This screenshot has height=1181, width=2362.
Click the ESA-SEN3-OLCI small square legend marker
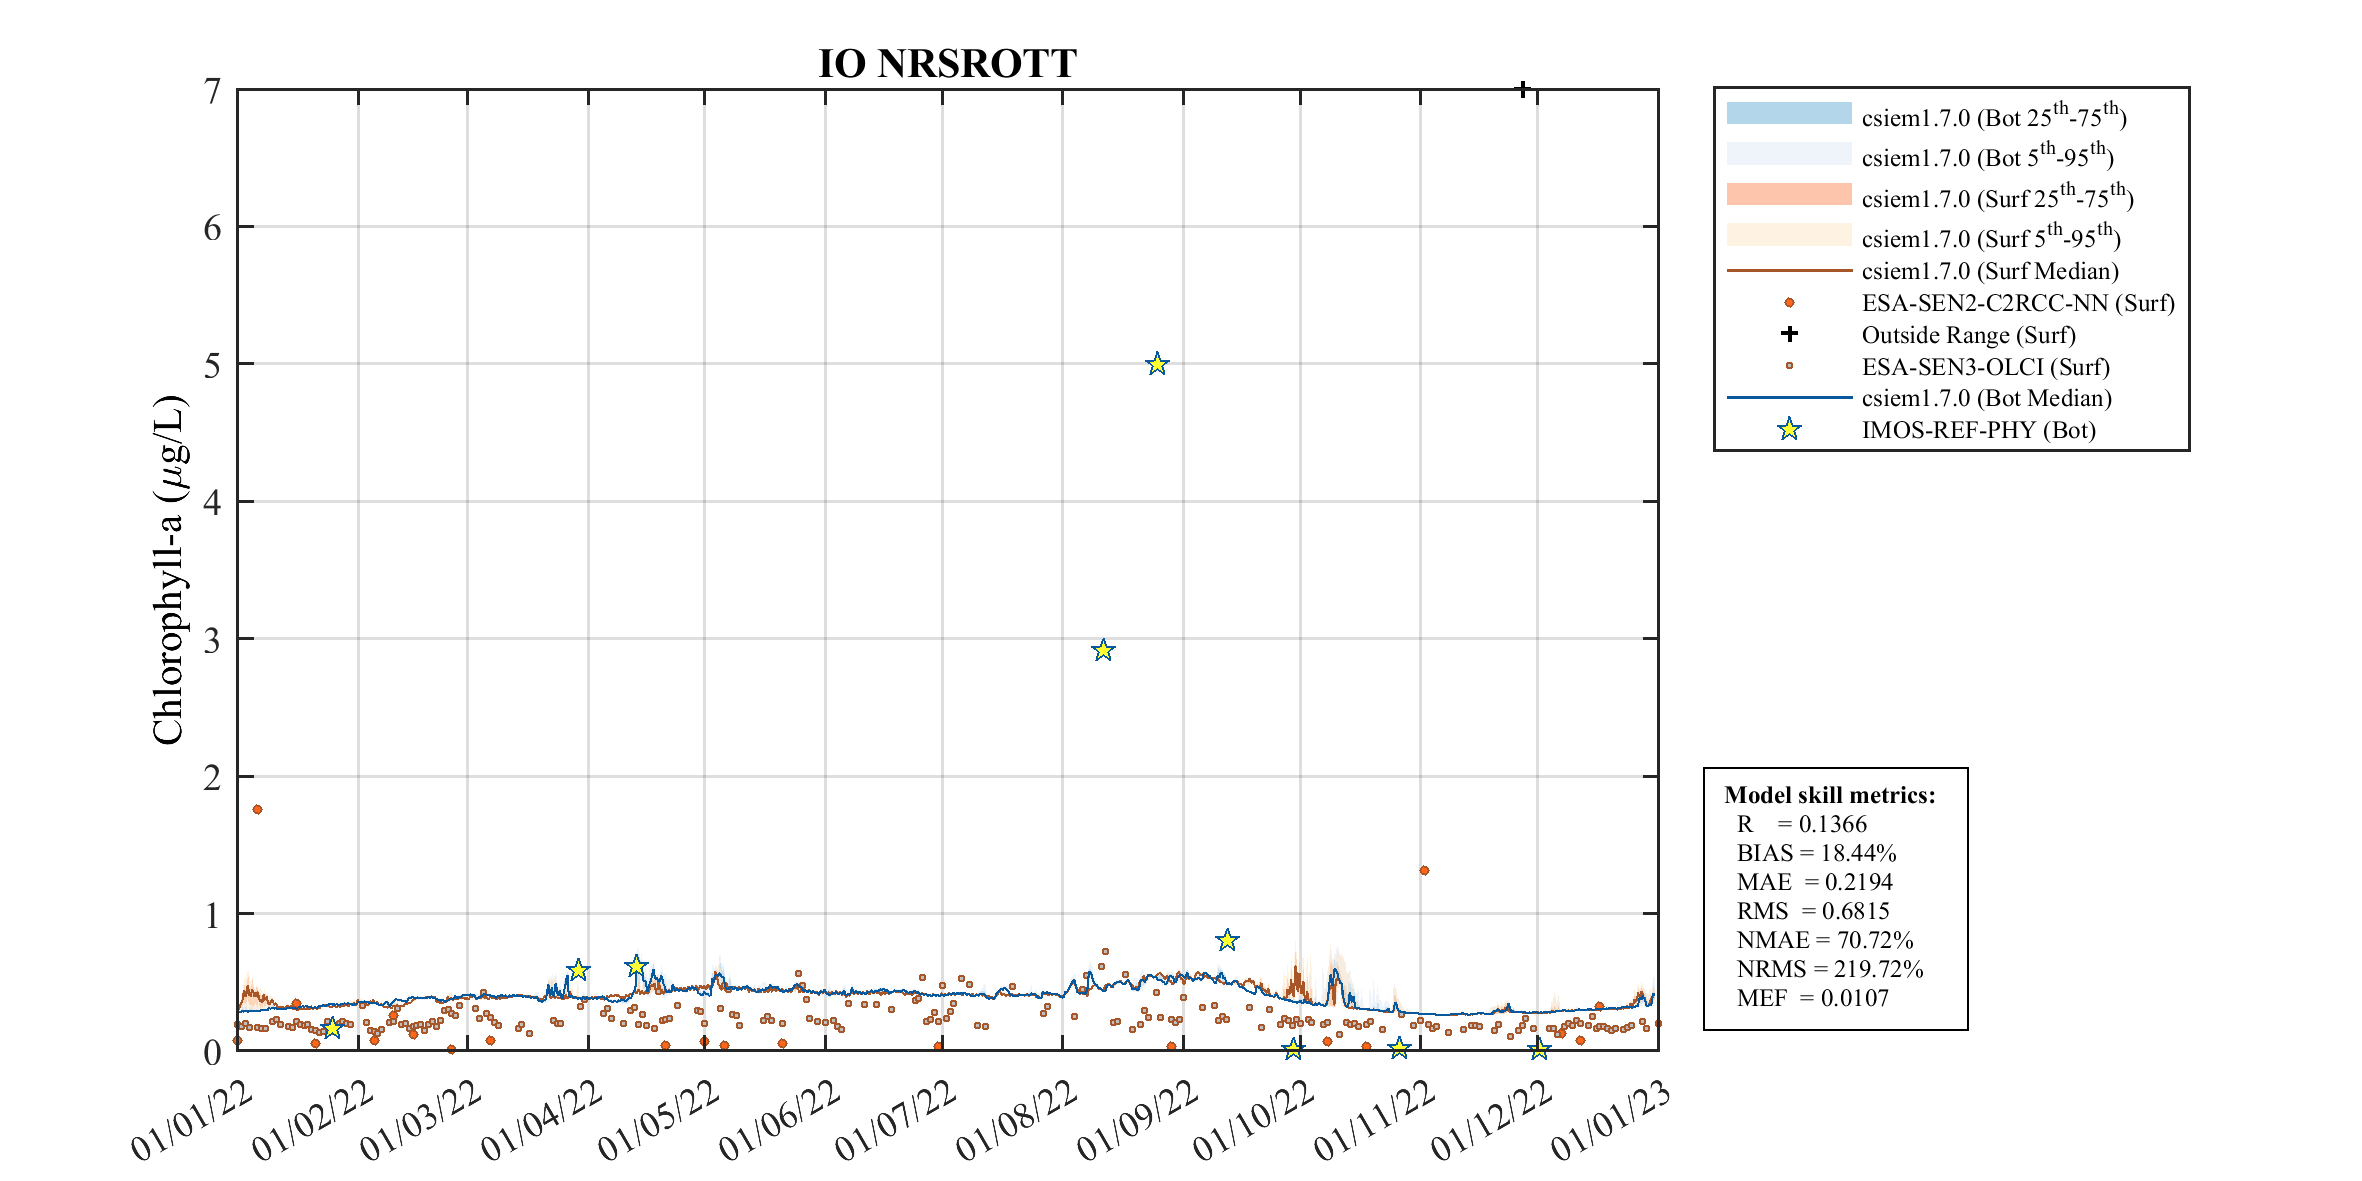1789,366
